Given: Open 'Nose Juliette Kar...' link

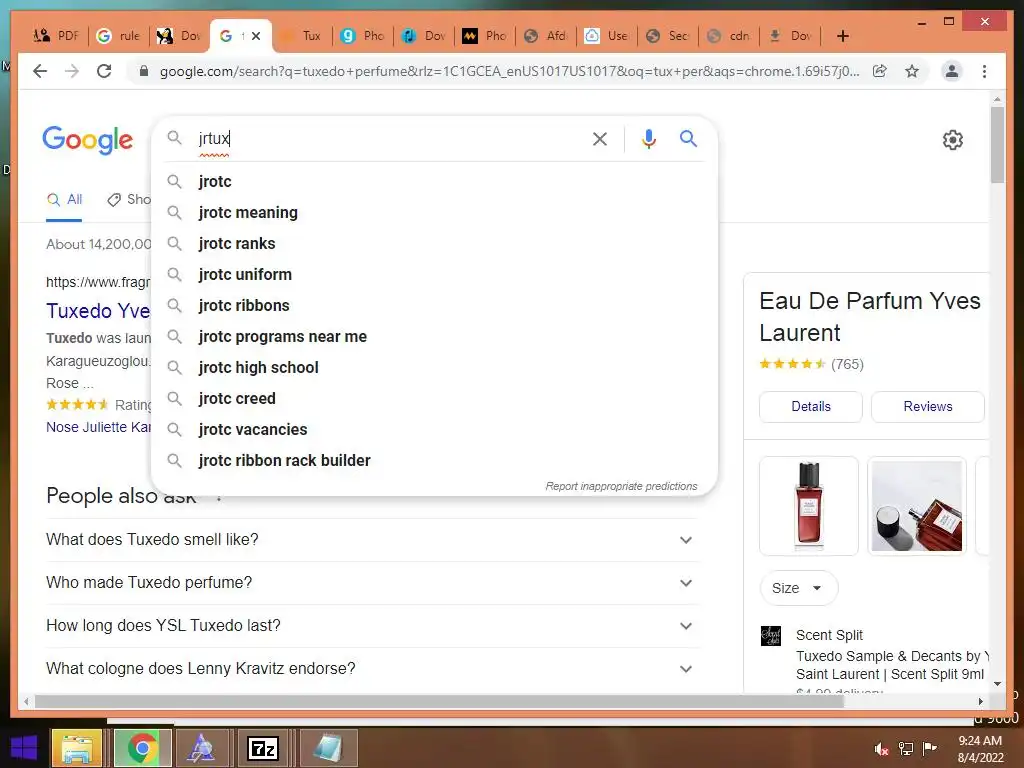Looking at the screenshot, I should point(98,427).
